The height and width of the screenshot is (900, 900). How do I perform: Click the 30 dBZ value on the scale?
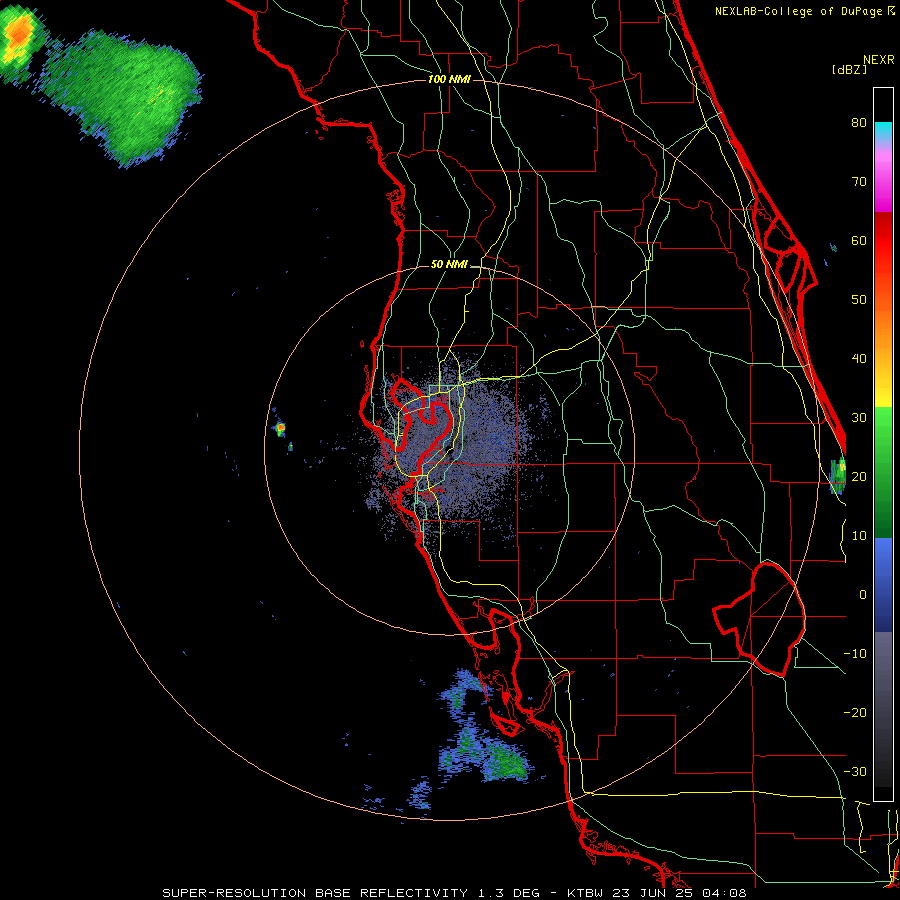(859, 417)
